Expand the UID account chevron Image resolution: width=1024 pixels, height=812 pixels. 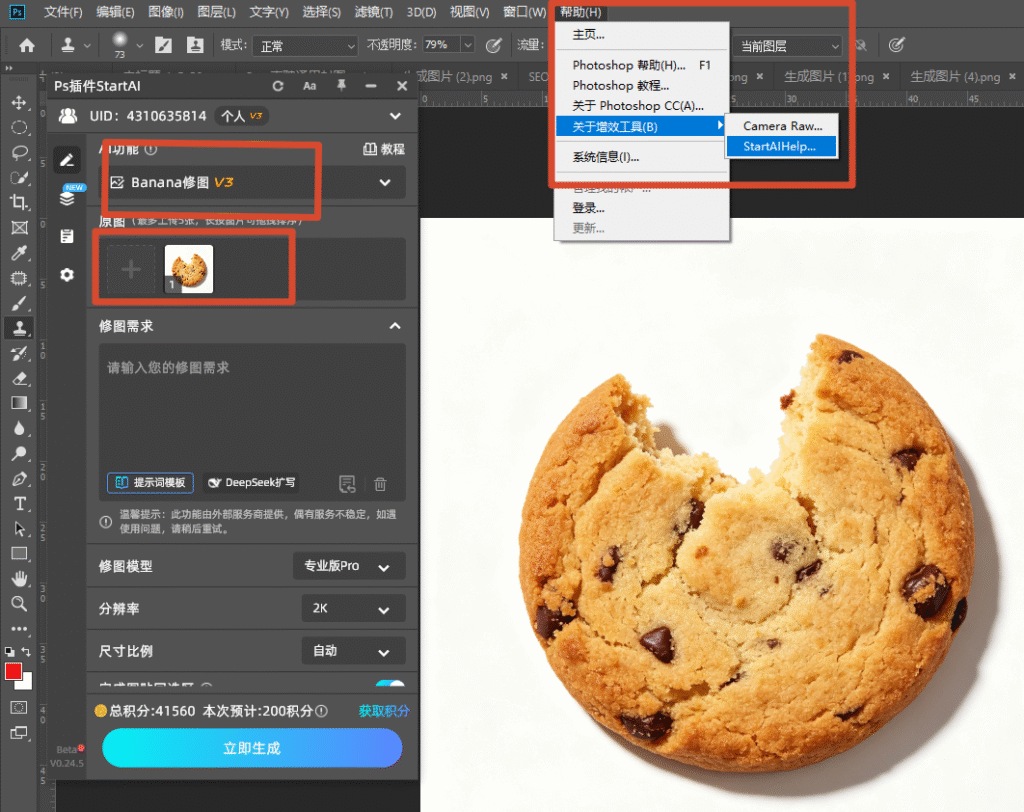pyautogui.click(x=395, y=116)
